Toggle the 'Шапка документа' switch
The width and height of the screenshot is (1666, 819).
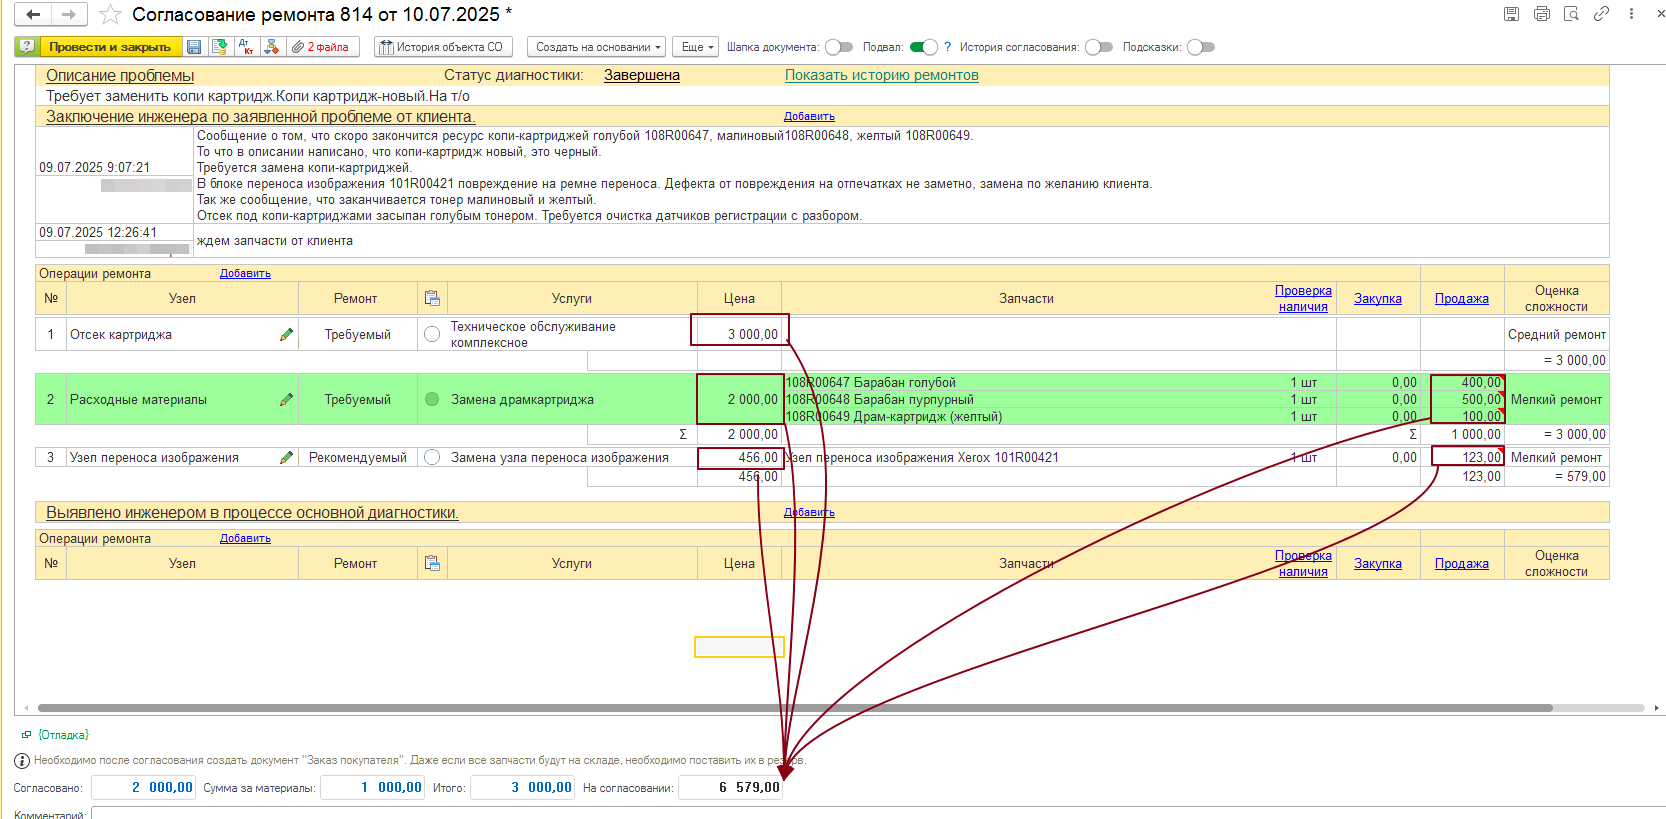coord(839,47)
